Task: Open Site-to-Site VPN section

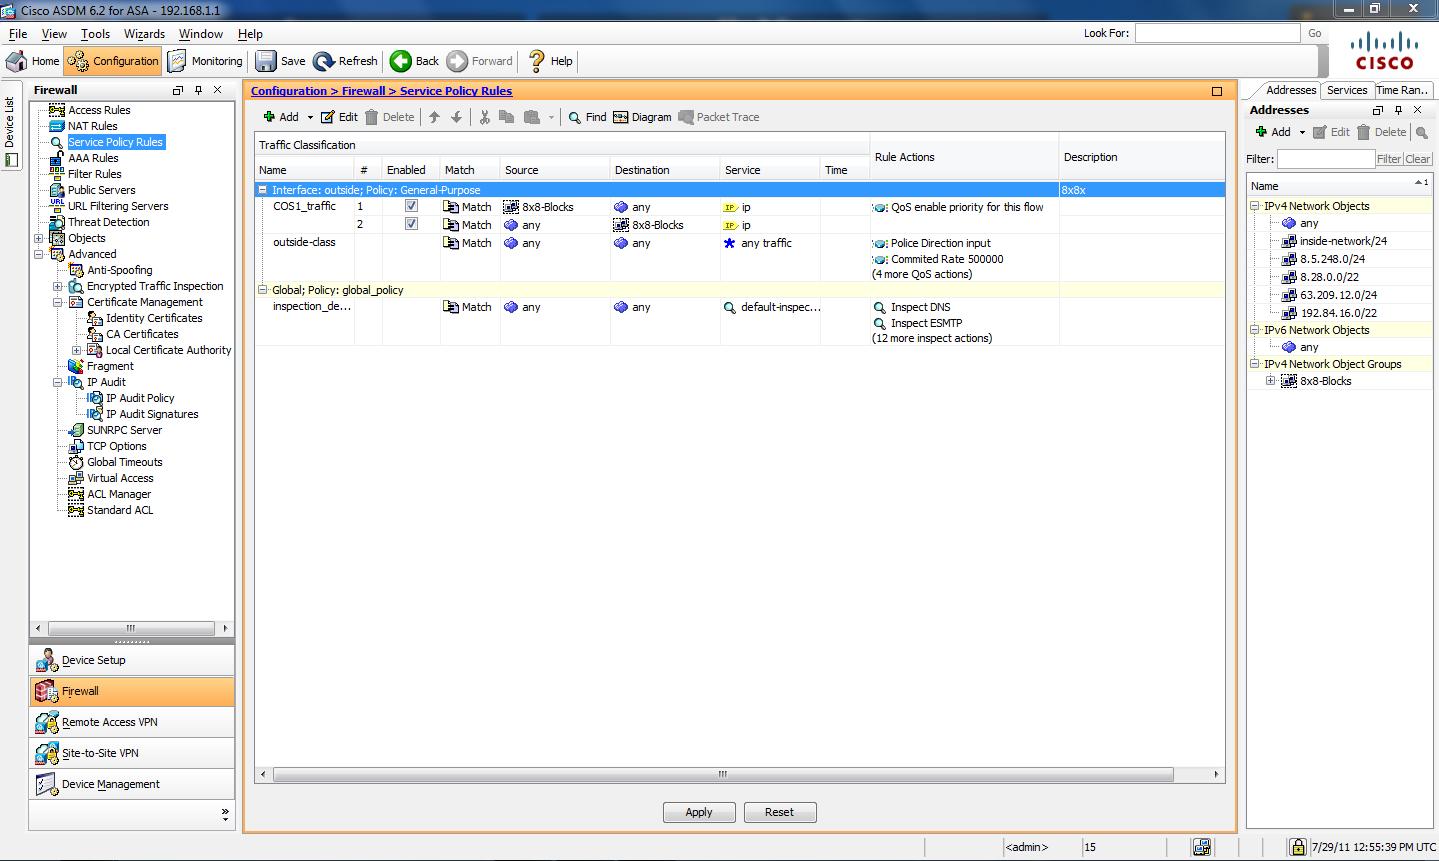Action: pos(132,753)
